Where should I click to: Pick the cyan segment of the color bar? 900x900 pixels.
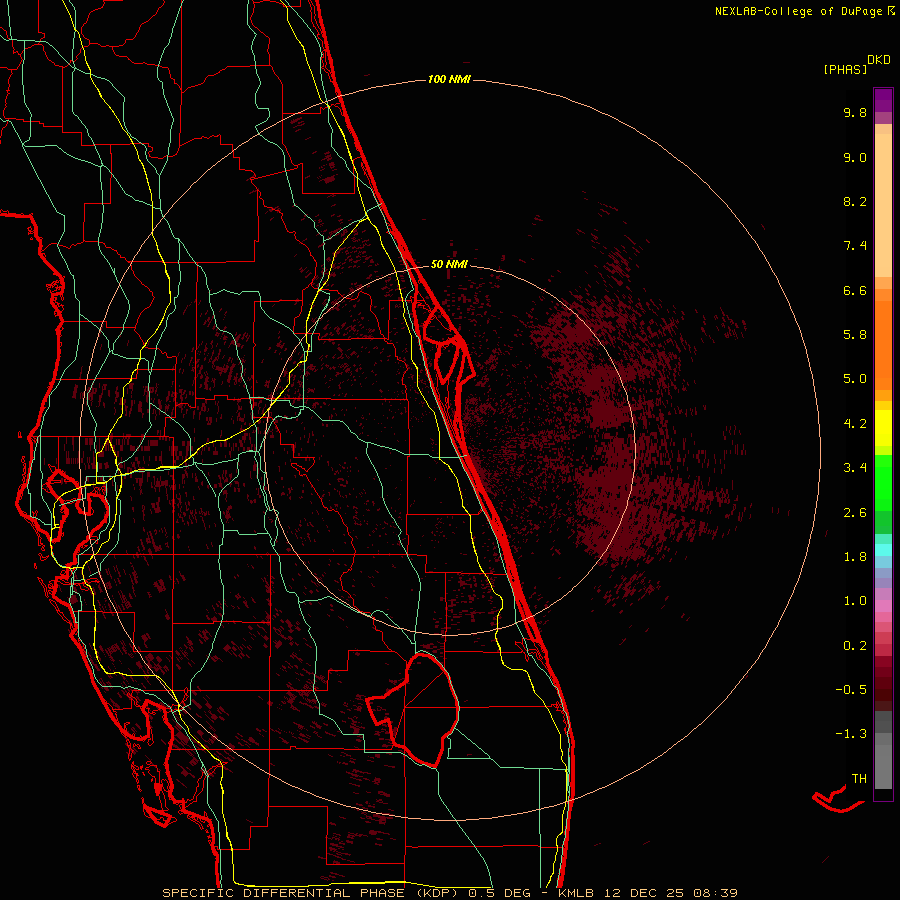883,550
